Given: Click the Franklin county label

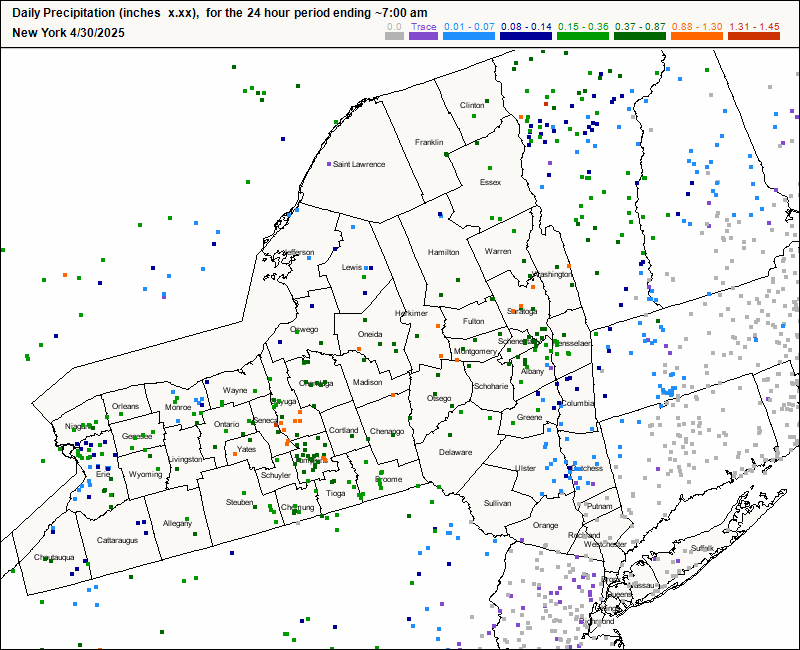Looking at the screenshot, I should [x=429, y=142].
